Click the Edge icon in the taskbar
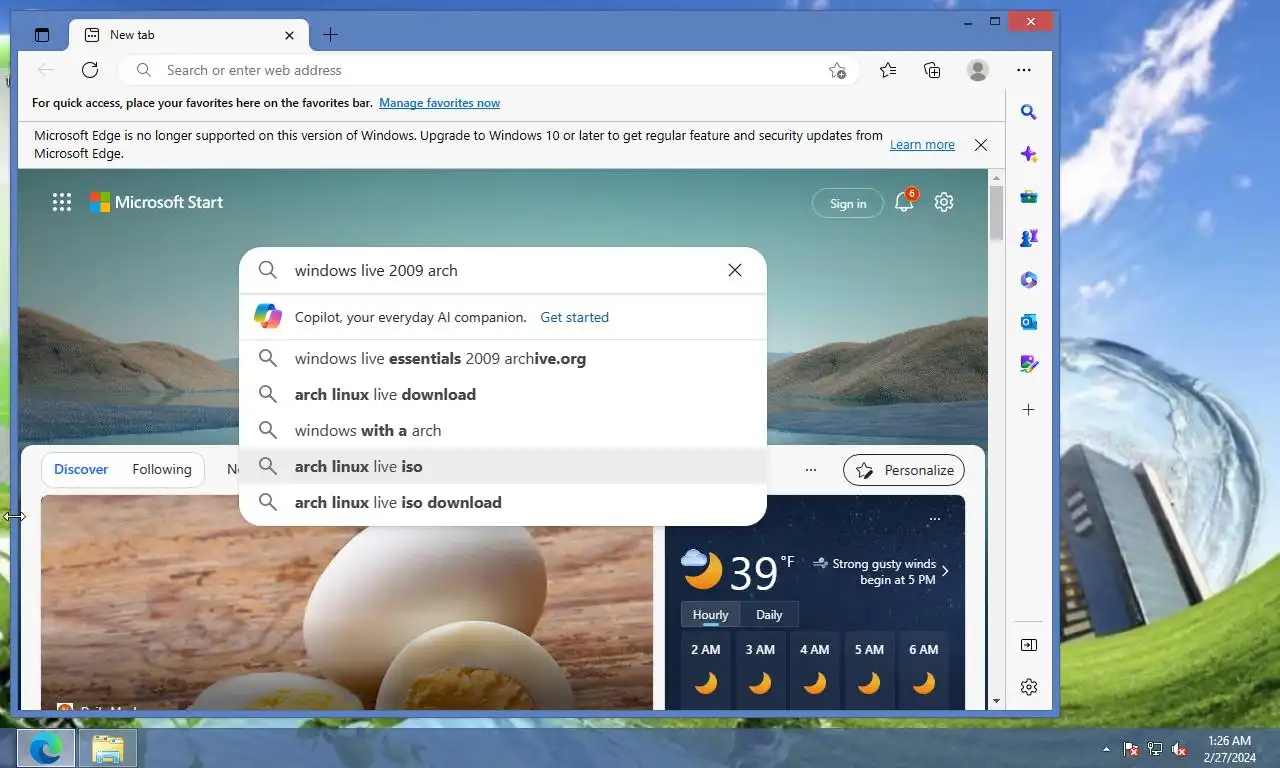The height and width of the screenshot is (768, 1280). [x=45, y=748]
